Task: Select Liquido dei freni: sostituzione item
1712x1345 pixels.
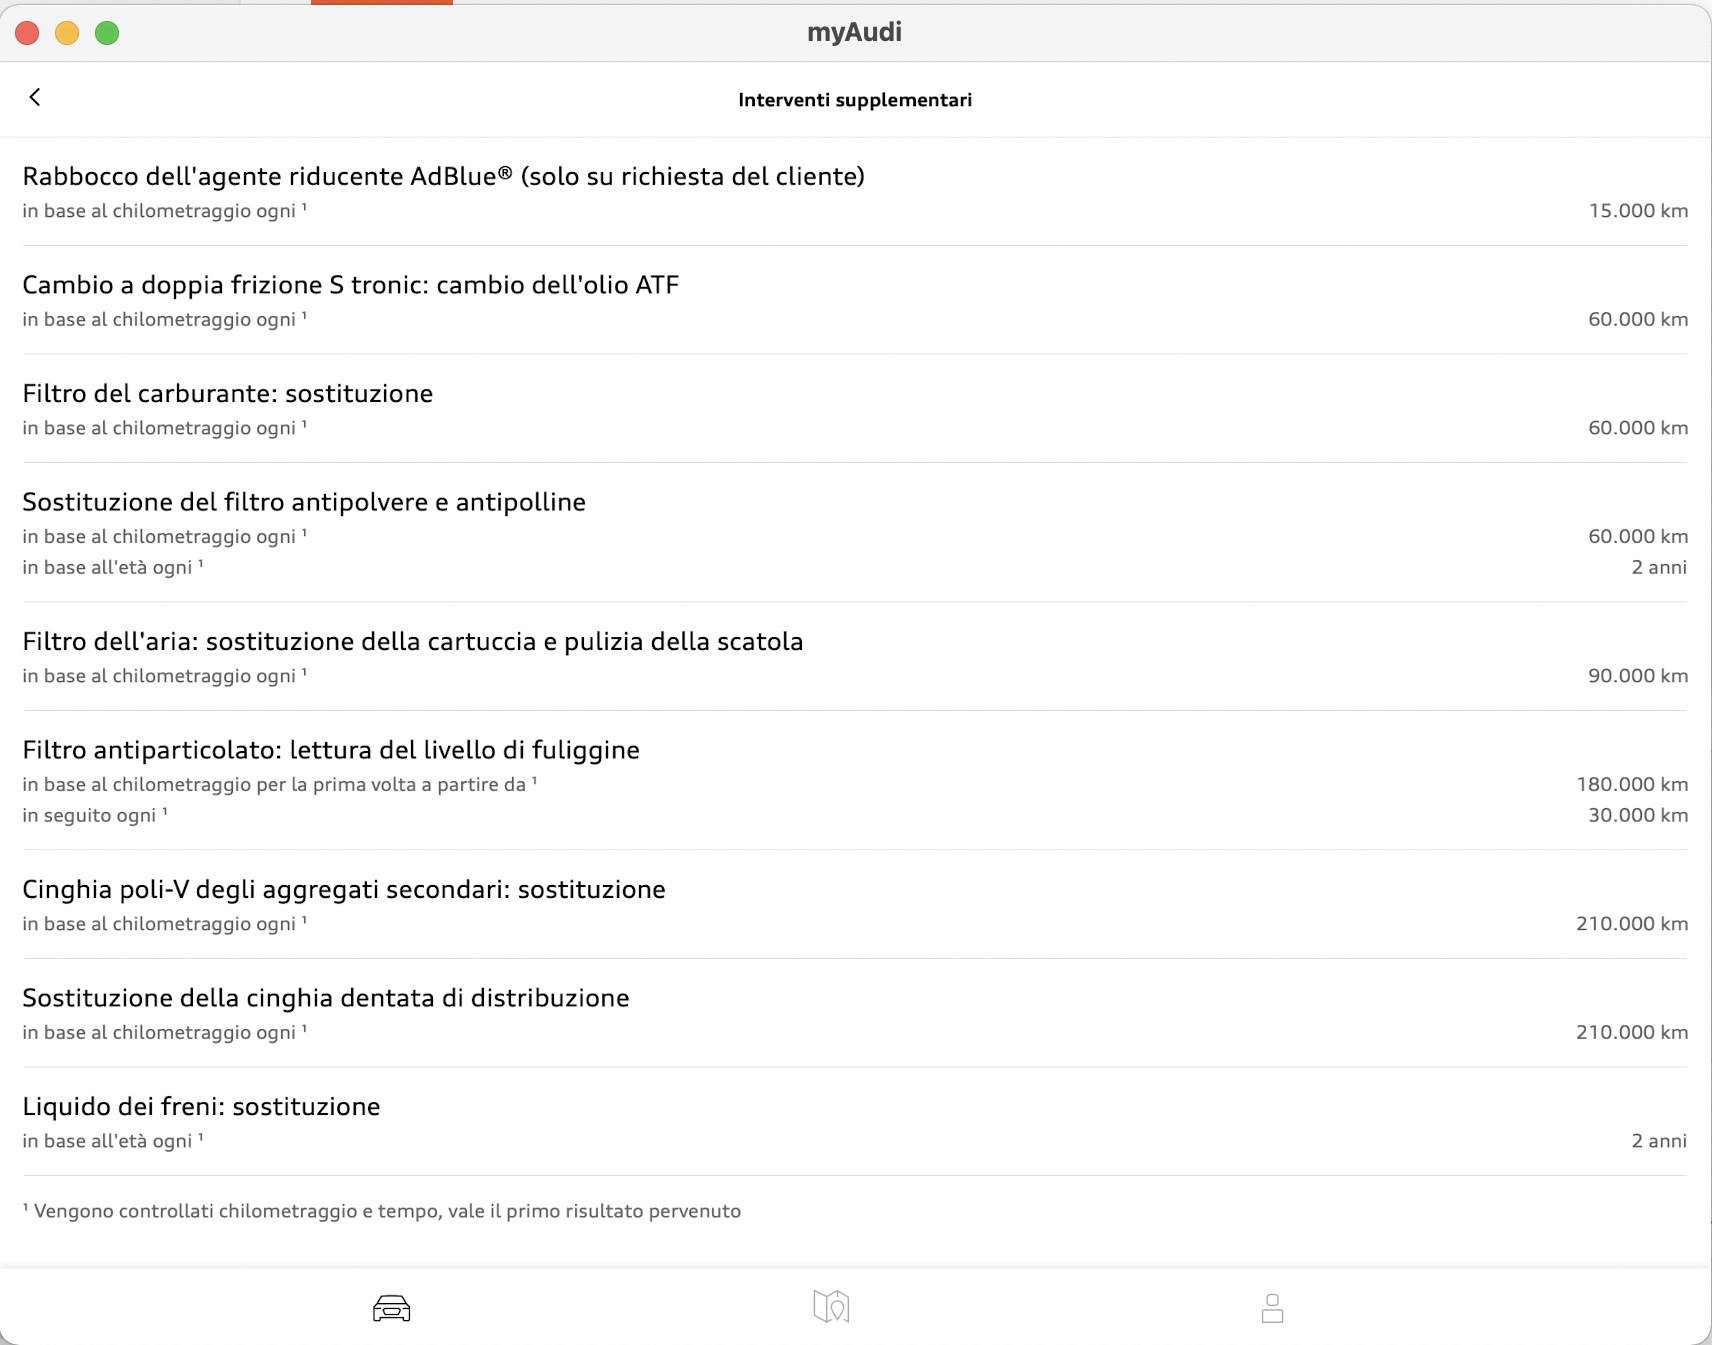Action: (x=855, y=1122)
